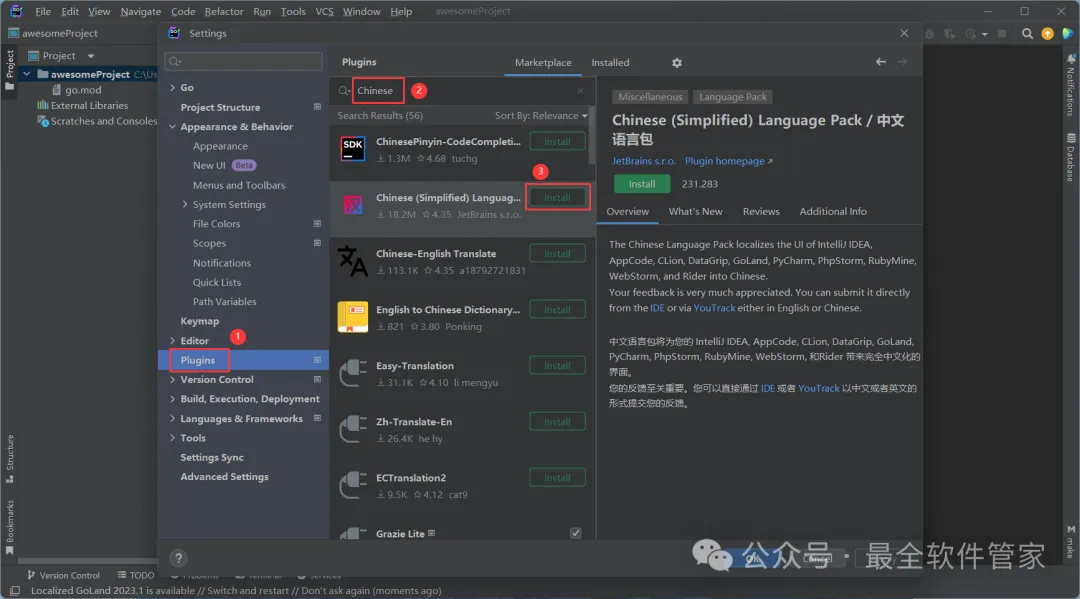
Task: Click the JetBrains s.r.o. vendor link
Action: pos(643,161)
